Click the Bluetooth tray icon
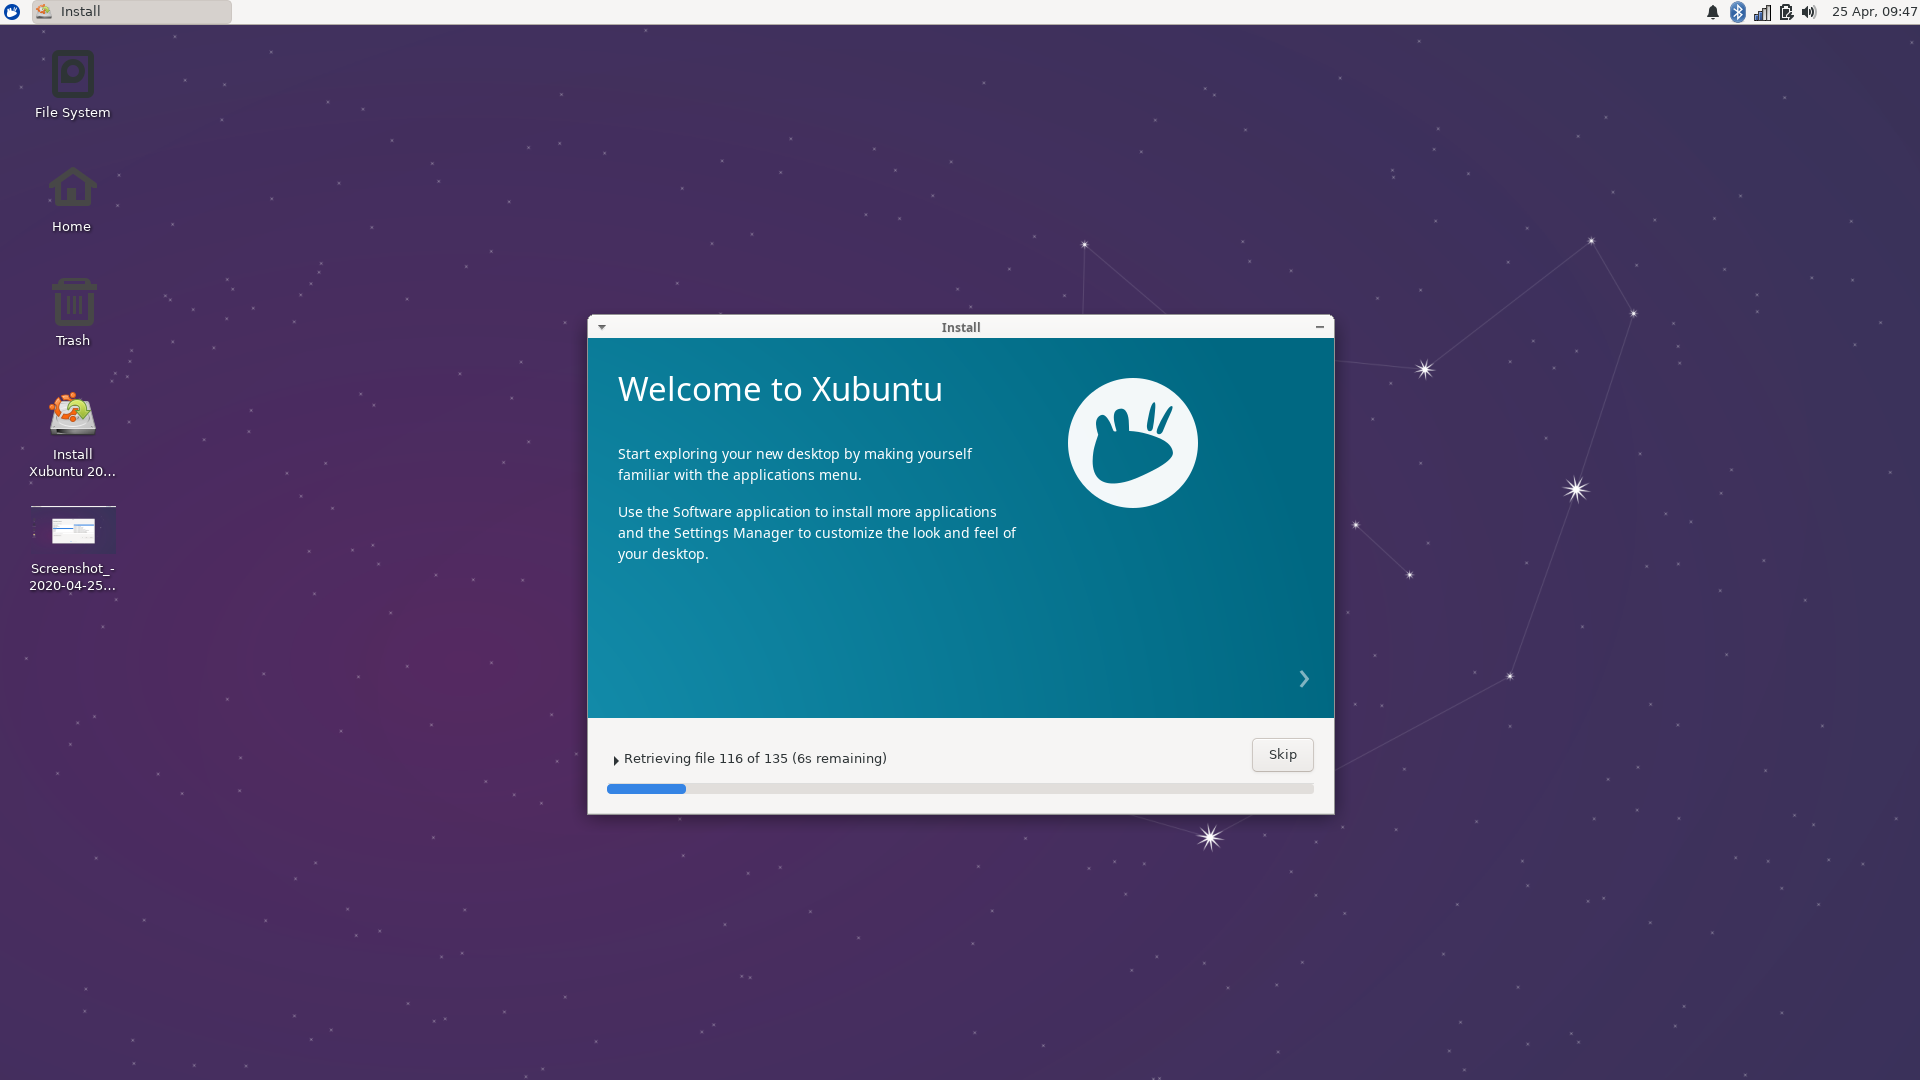 pos(1738,12)
